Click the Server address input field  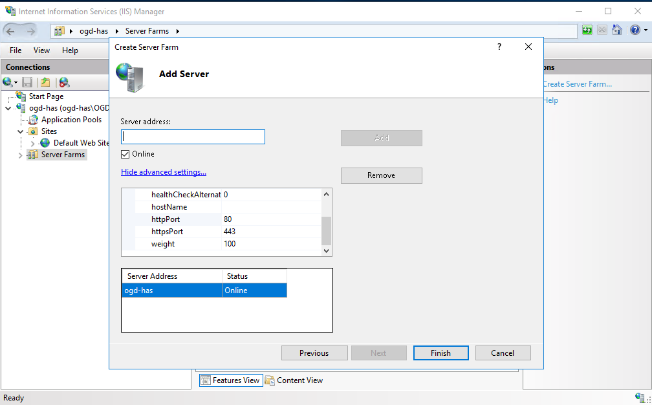(193, 137)
